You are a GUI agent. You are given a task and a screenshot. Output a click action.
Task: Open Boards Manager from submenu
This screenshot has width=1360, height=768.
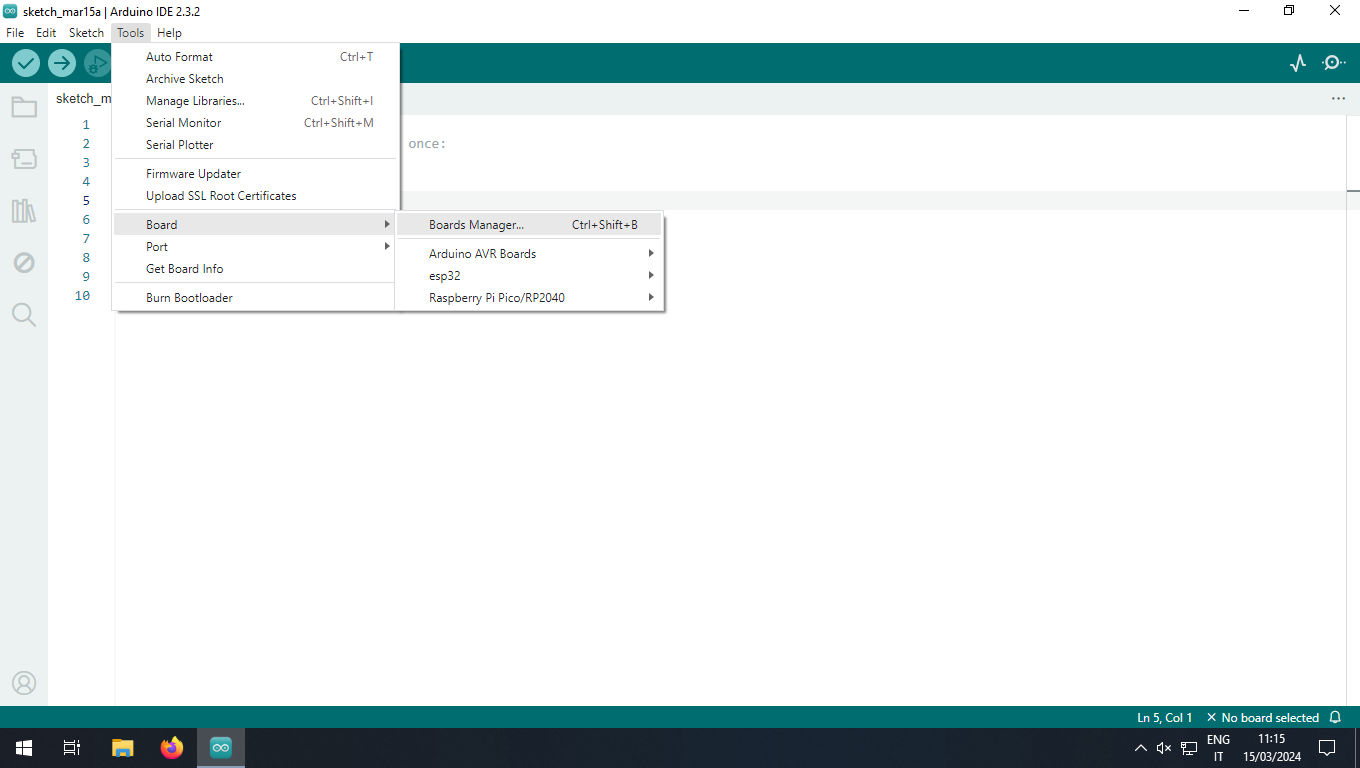coord(530,225)
